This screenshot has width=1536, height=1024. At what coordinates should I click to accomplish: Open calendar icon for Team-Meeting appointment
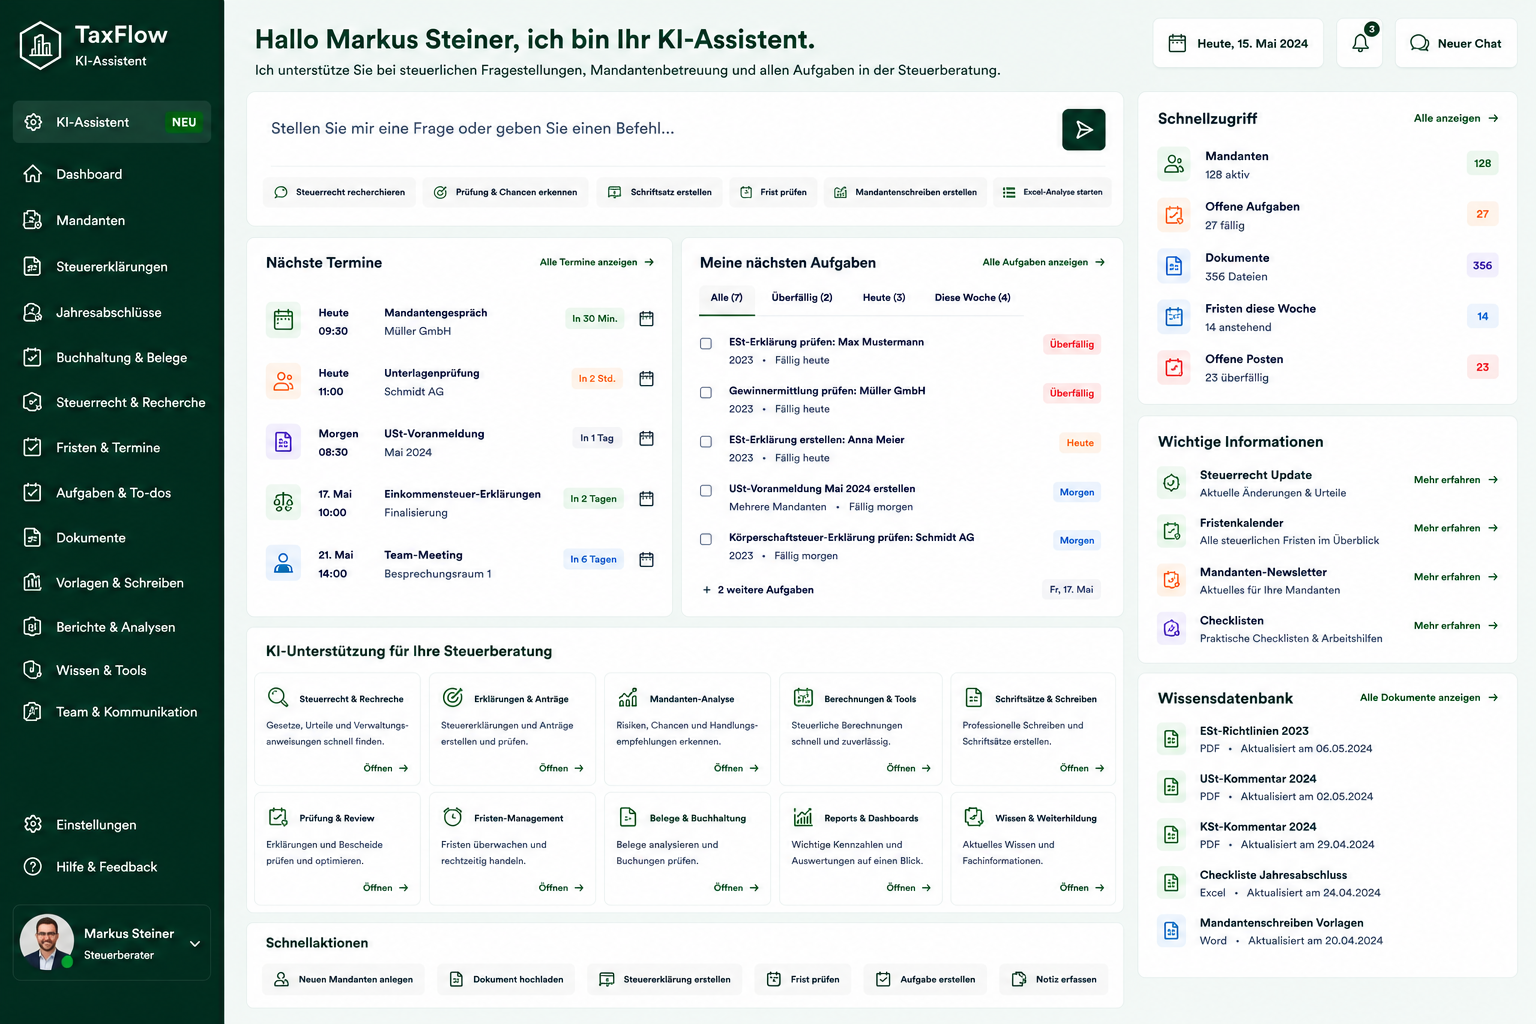point(646,560)
